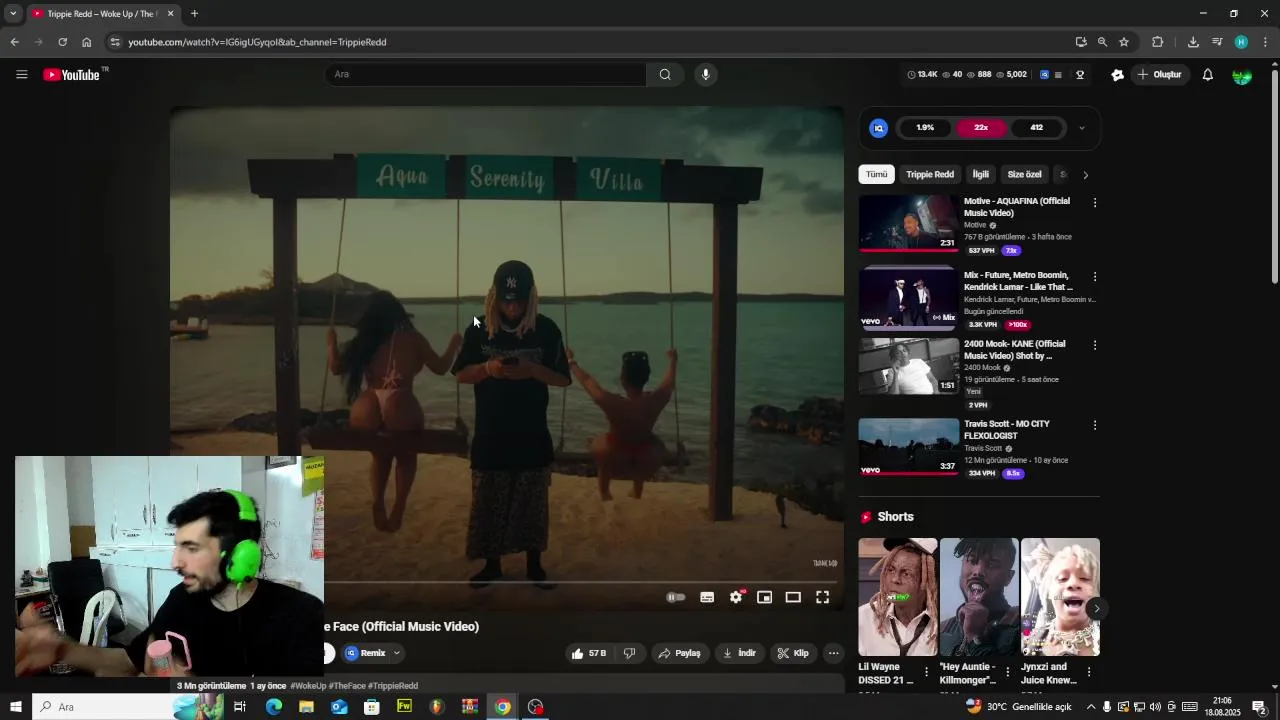
Task: Click the İndir download button
Action: tap(739, 653)
